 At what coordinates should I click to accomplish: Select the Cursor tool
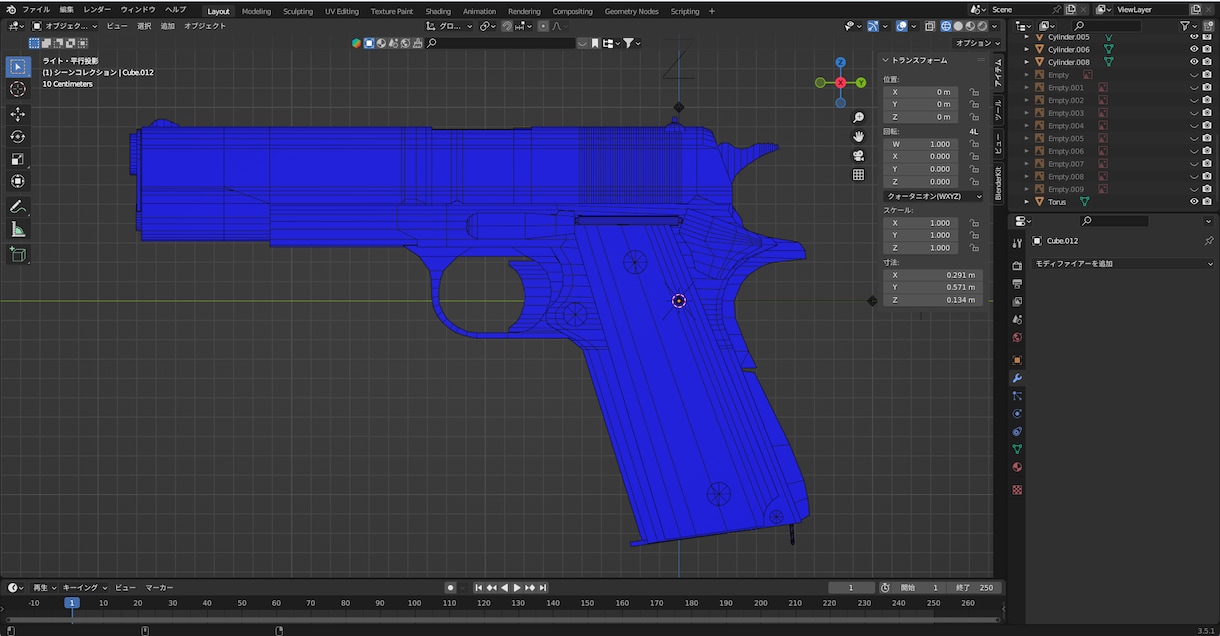tap(18, 89)
